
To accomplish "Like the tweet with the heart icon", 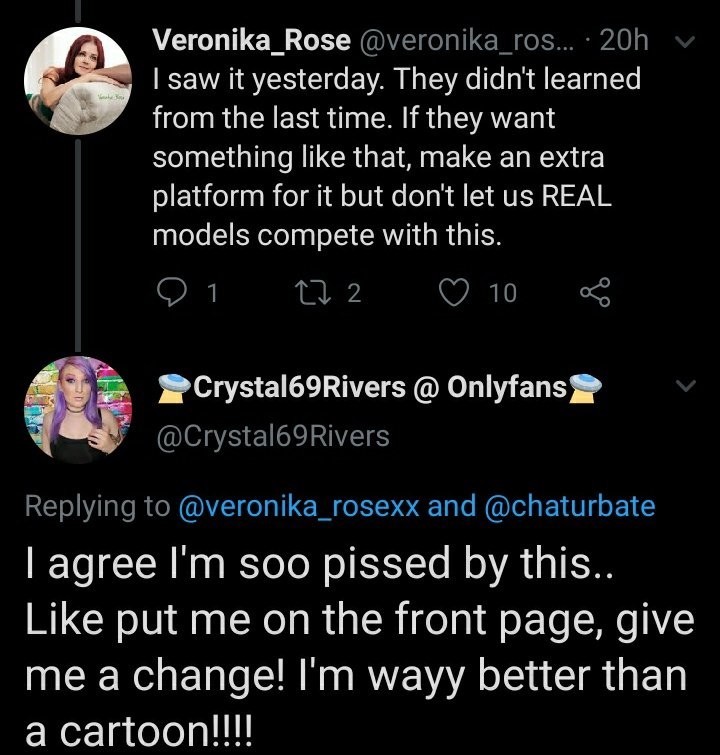I will pos(455,292).
